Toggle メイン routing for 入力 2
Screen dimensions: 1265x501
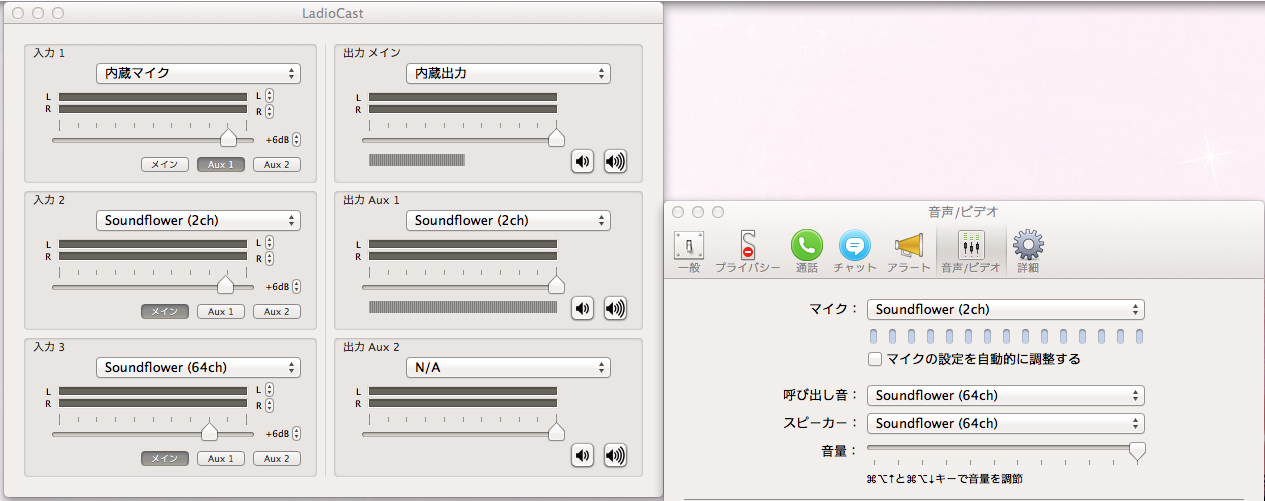click(x=164, y=311)
